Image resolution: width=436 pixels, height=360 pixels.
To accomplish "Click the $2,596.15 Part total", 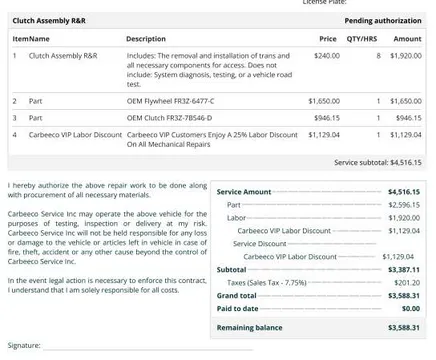I will [x=404, y=205].
